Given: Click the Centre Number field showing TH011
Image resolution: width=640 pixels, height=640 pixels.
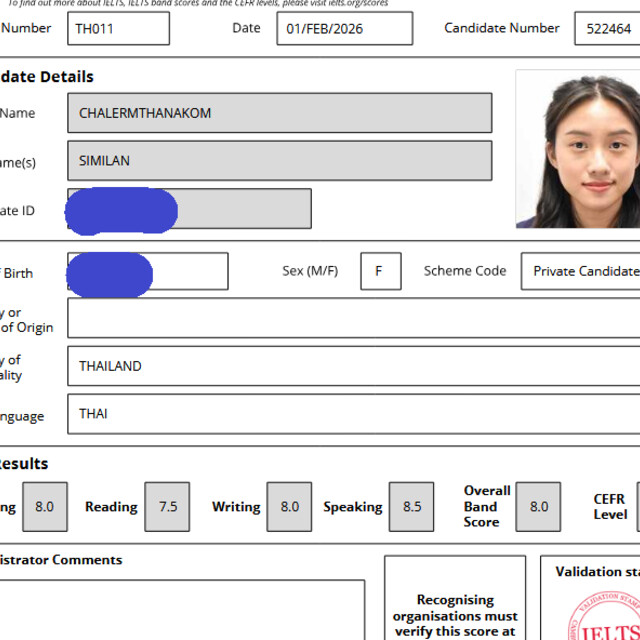Looking at the screenshot, I should [x=118, y=29].
